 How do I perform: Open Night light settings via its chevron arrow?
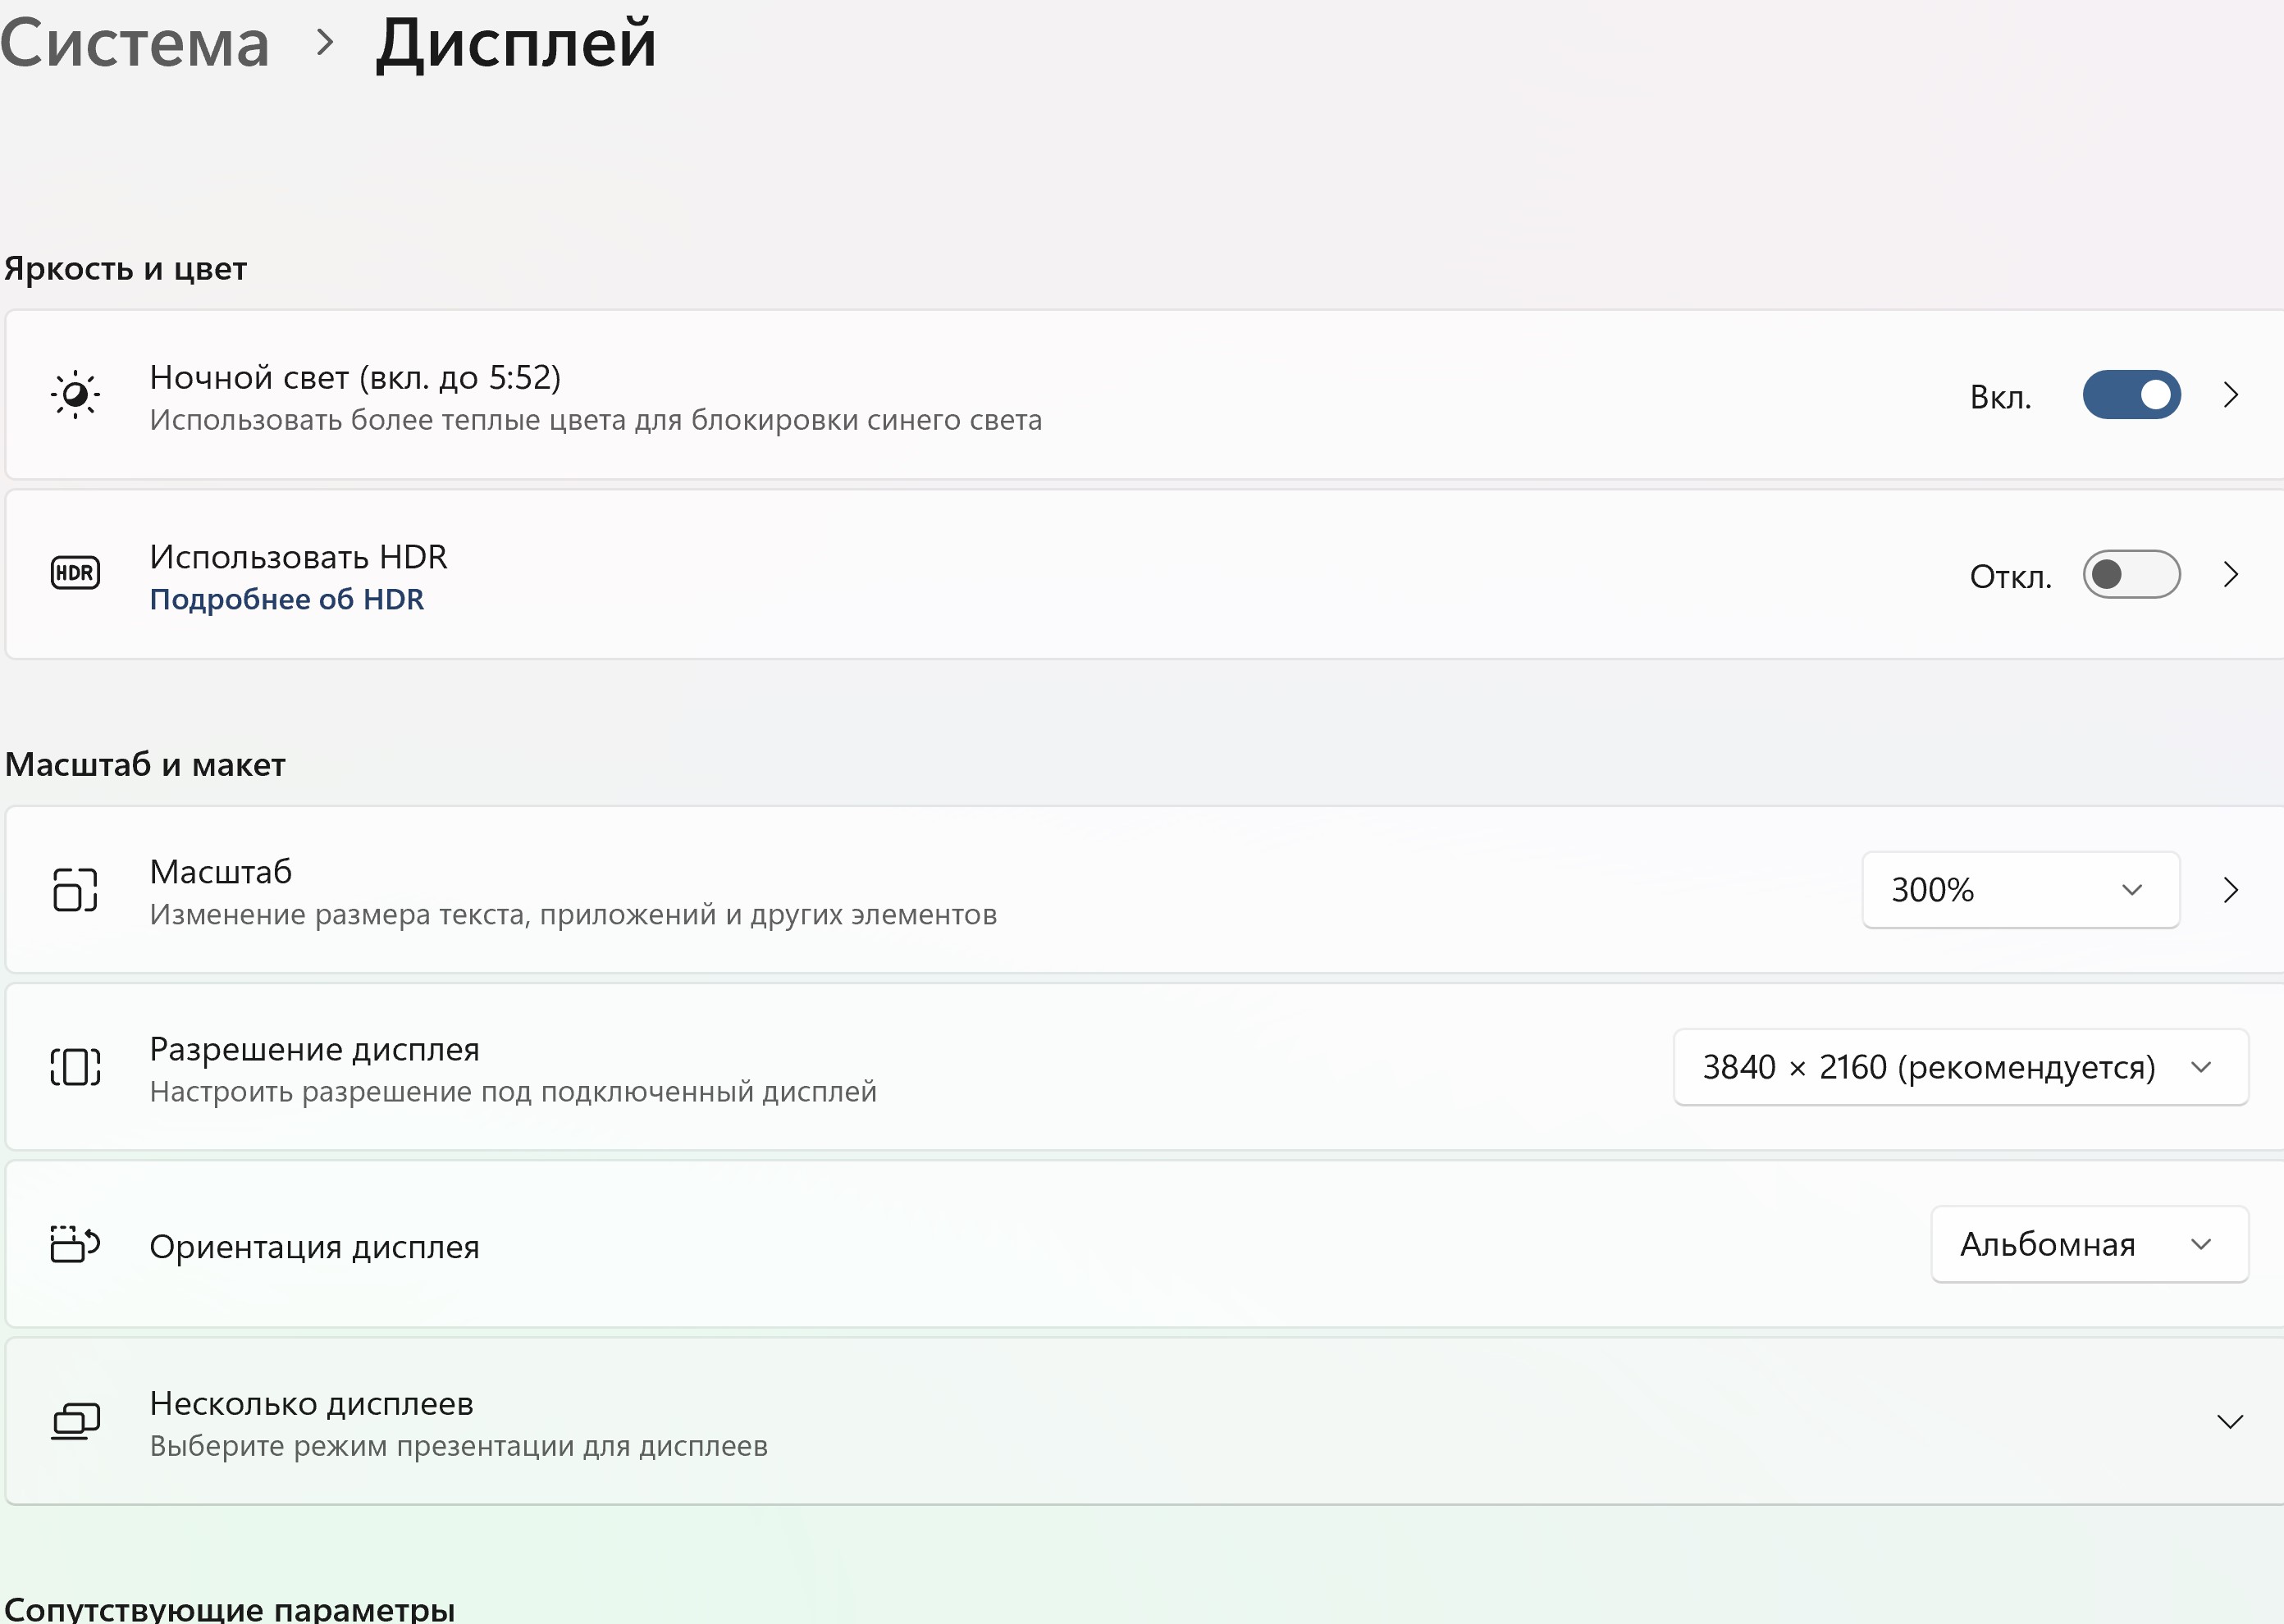[x=2231, y=395]
